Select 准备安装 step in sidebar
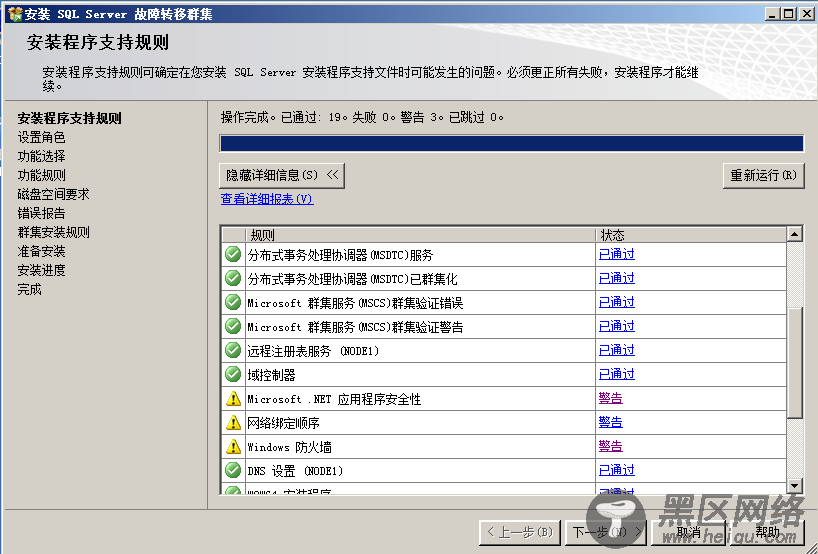 pos(41,251)
